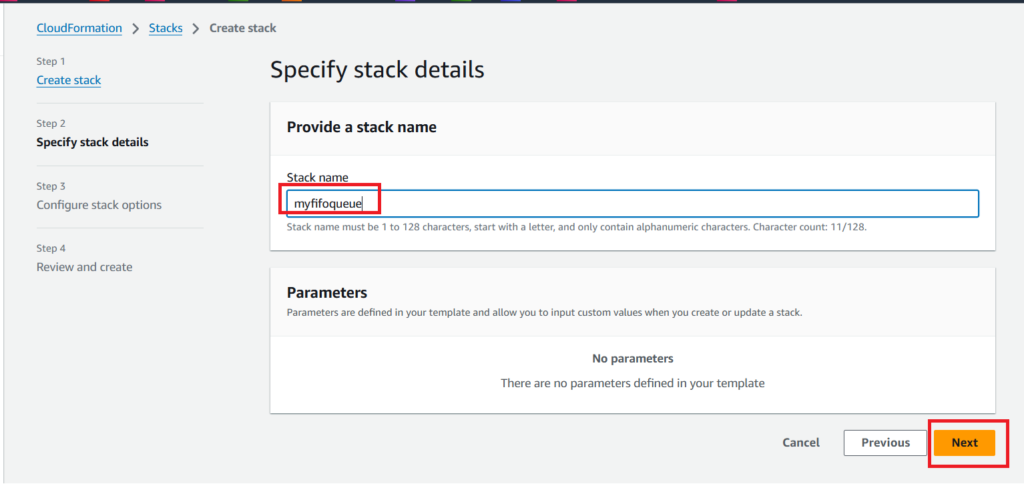
Task: Go back to Step 1 Create stack link
Action: tap(68, 80)
